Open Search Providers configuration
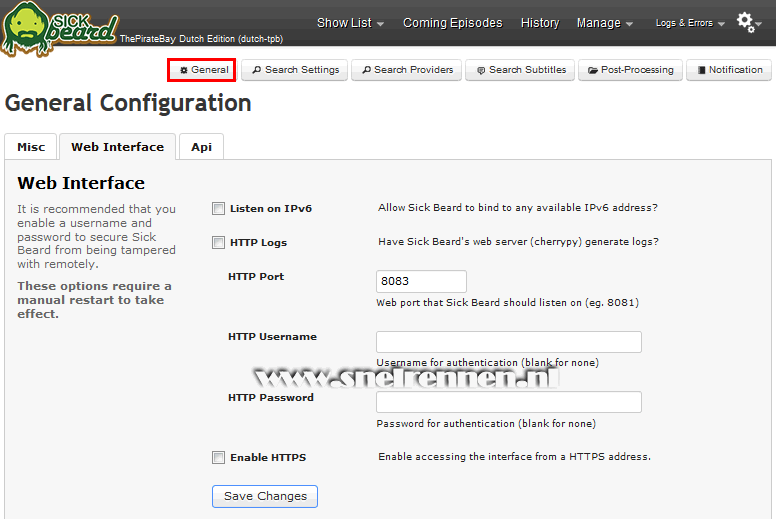Image resolution: width=776 pixels, height=519 pixels. (406, 70)
